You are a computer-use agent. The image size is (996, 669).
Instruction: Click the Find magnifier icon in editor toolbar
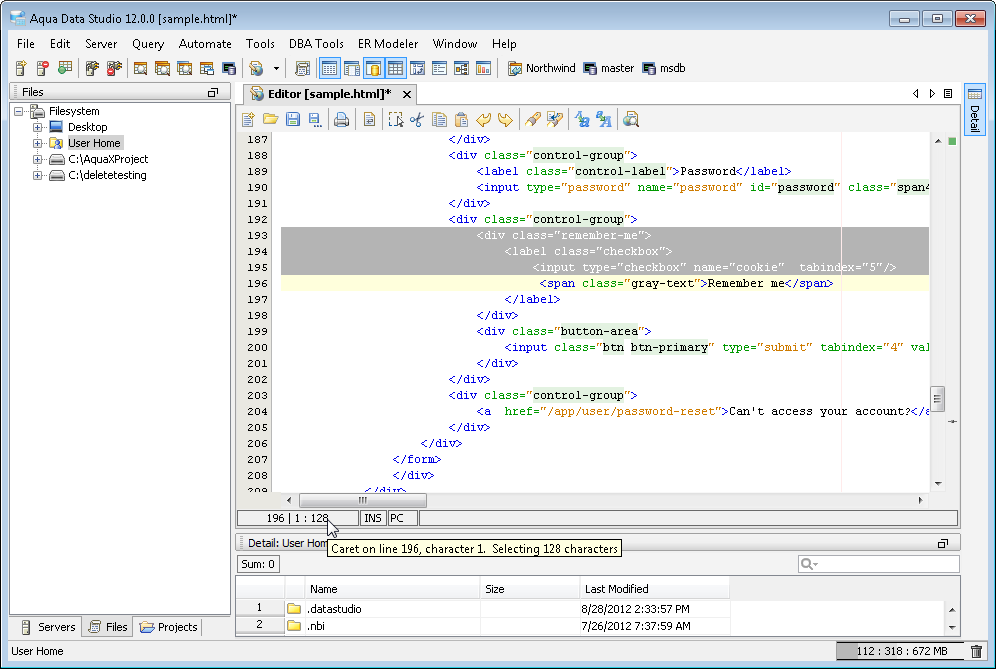[631, 120]
